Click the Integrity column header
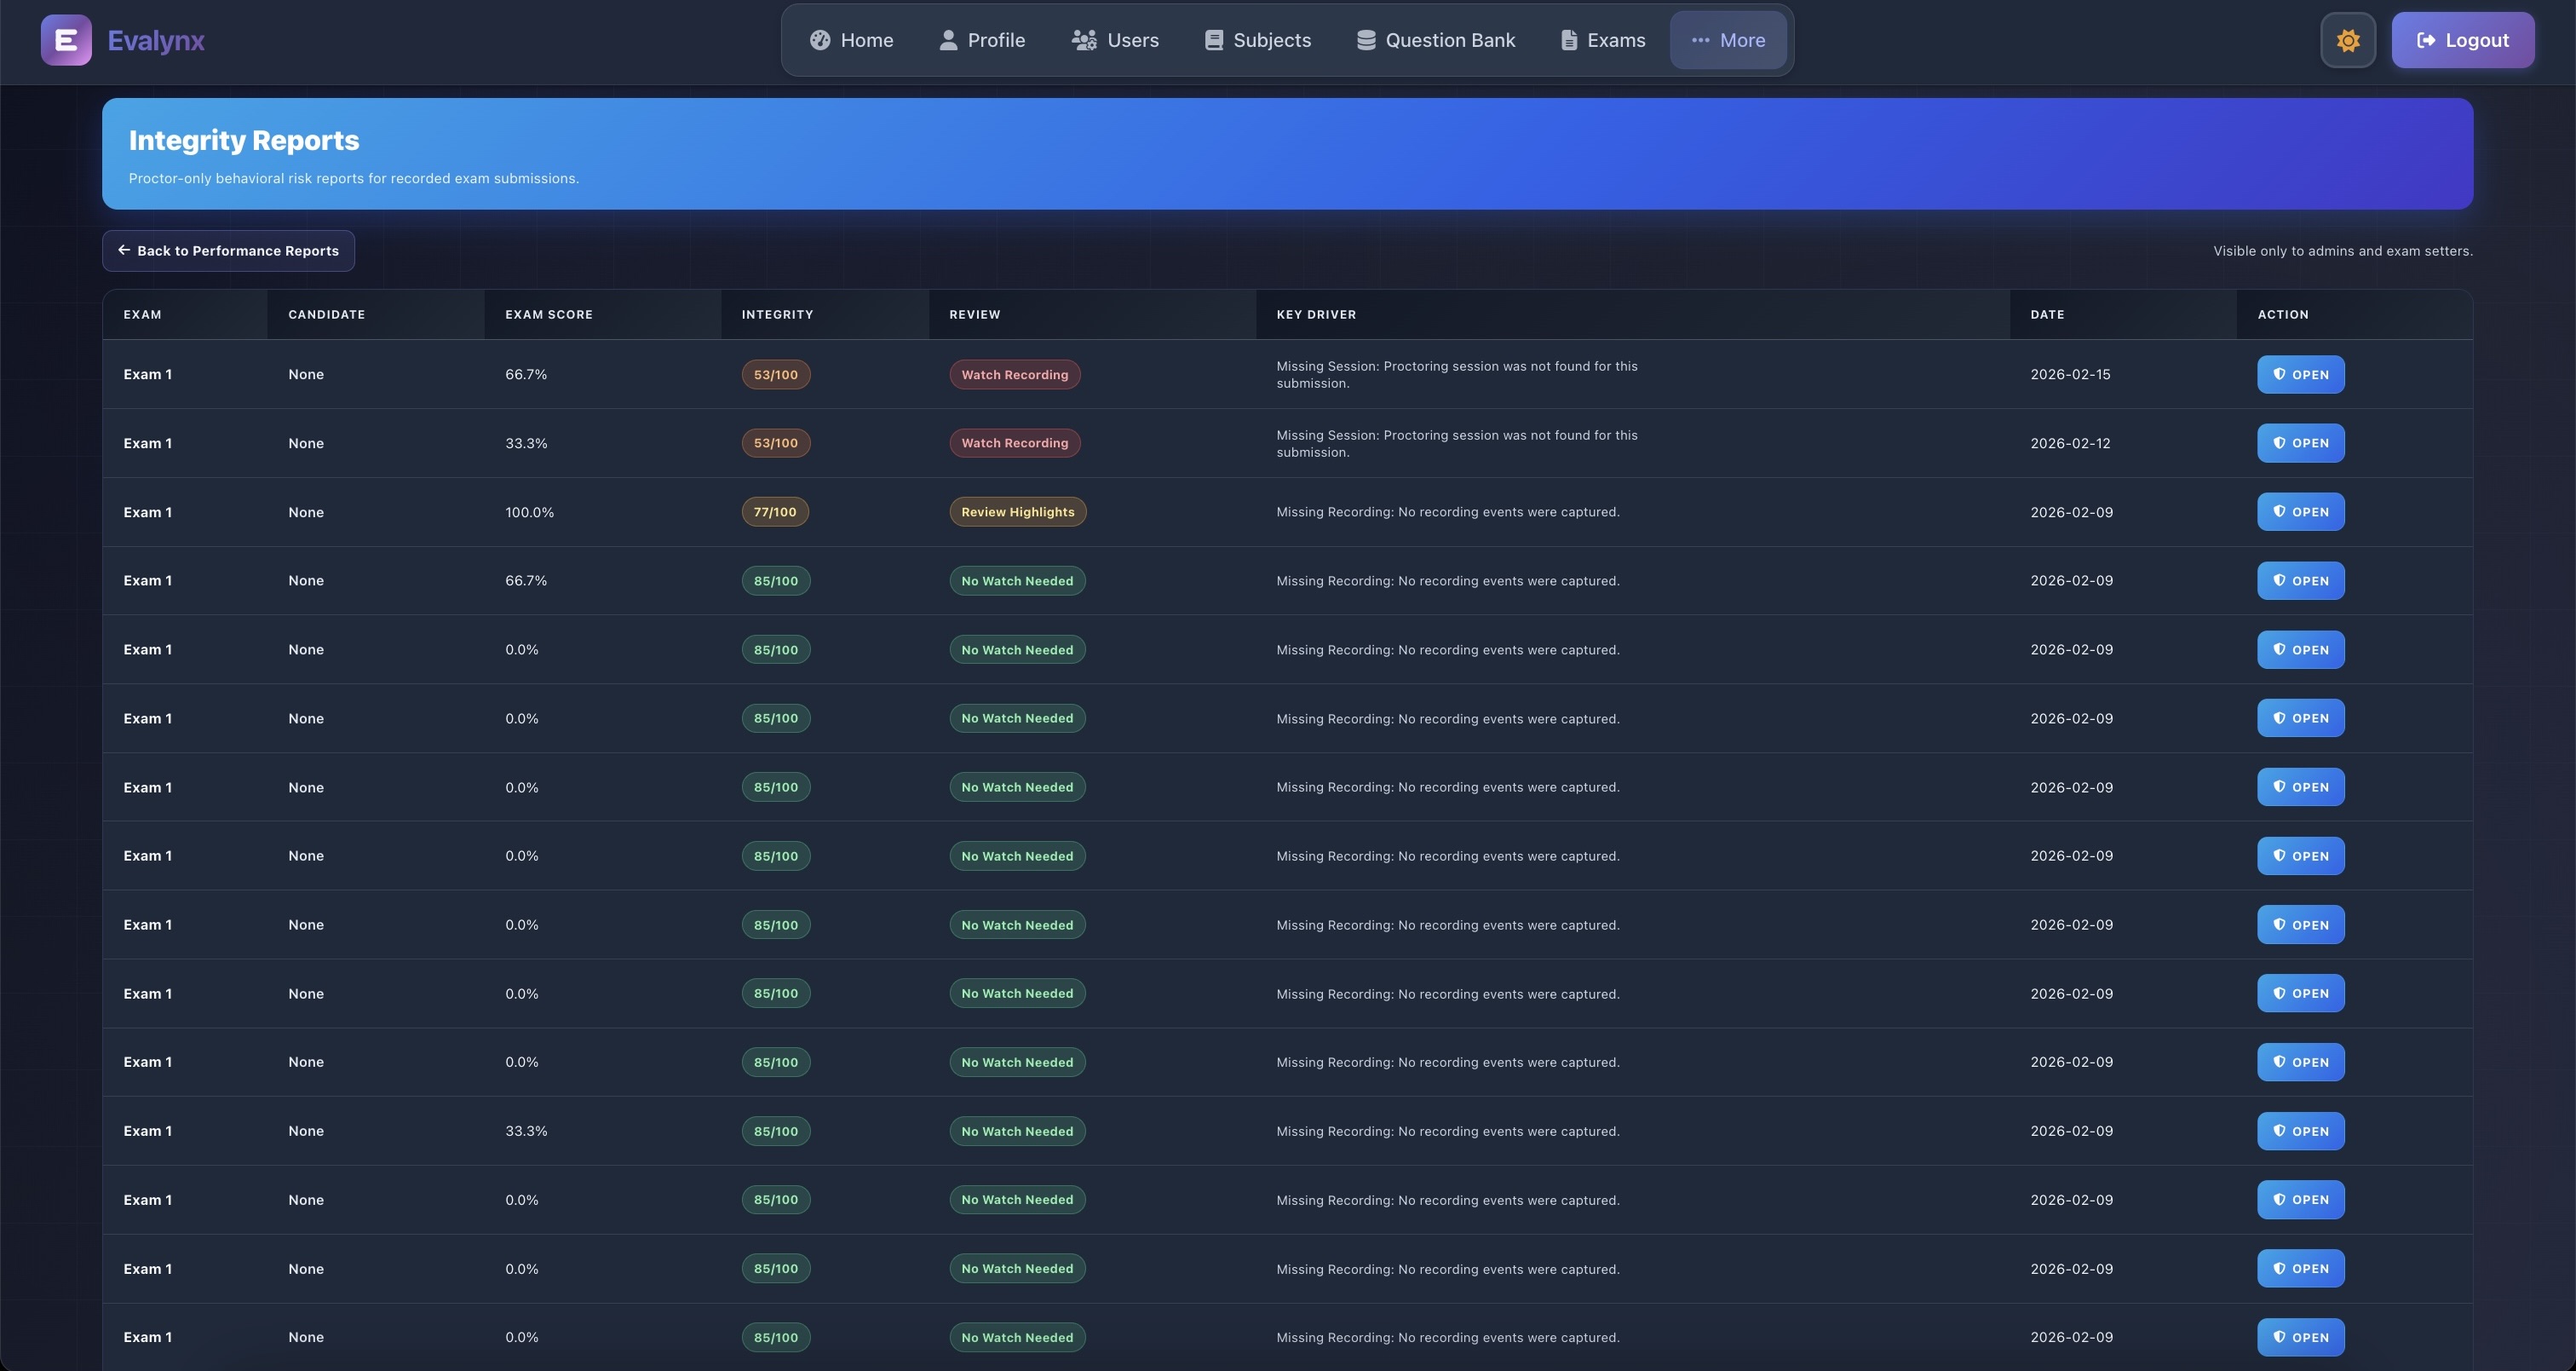 tap(777, 314)
